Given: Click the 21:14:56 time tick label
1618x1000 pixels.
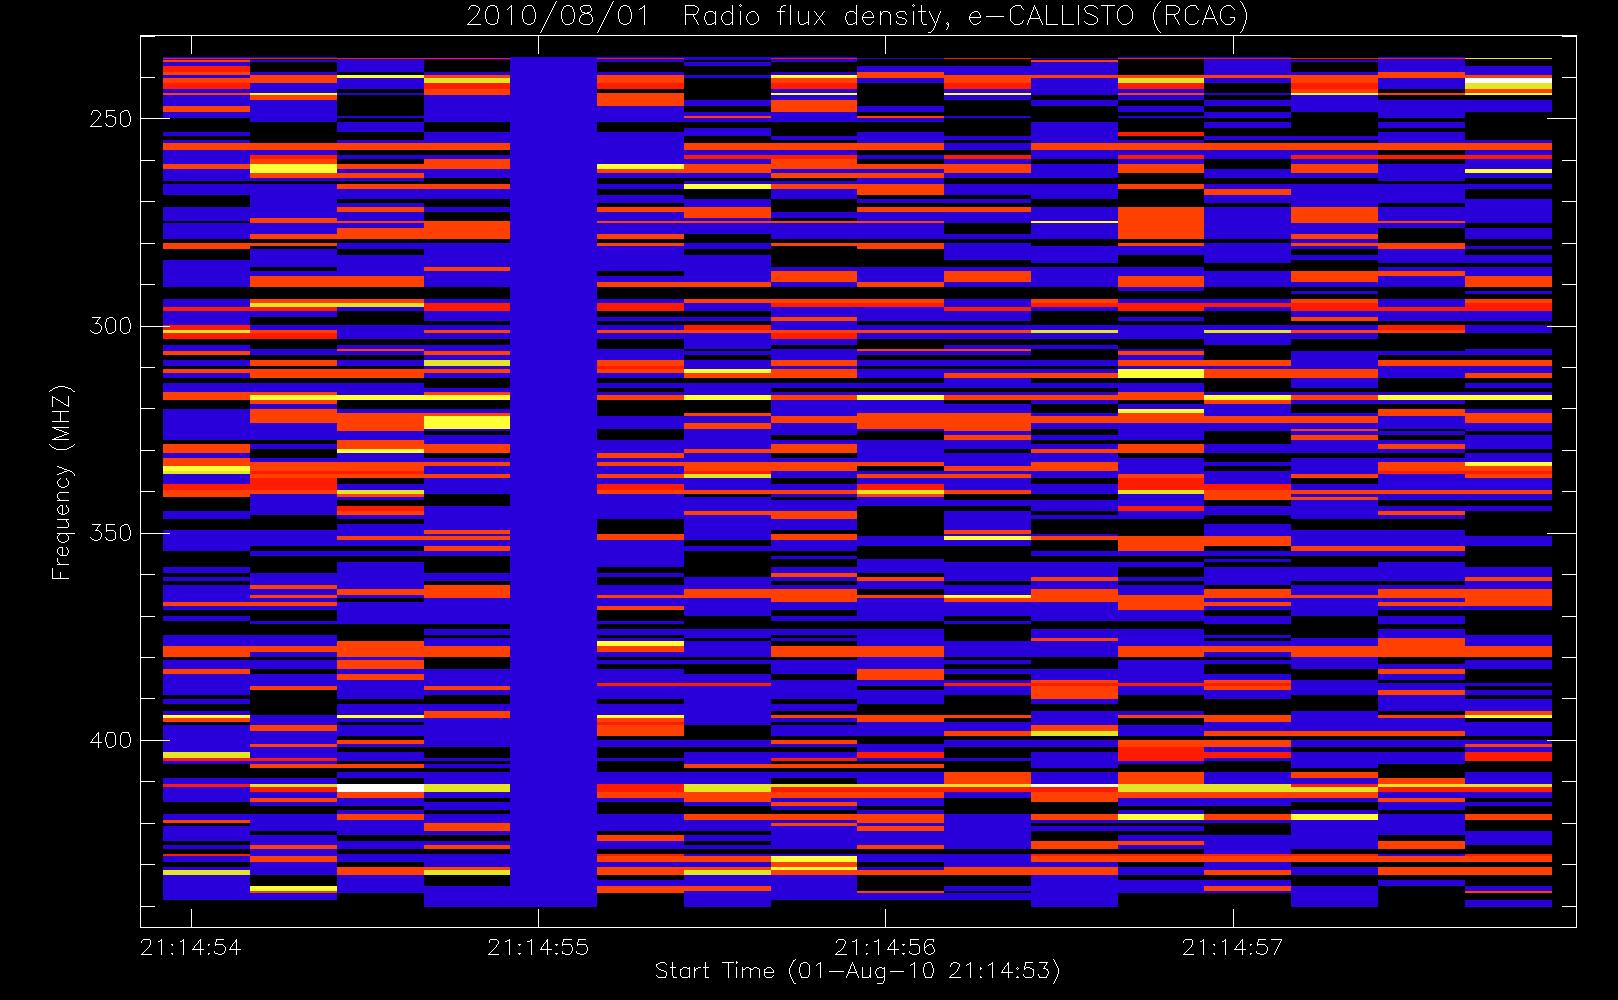Looking at the screenshot, I should [x=885, y=947].
